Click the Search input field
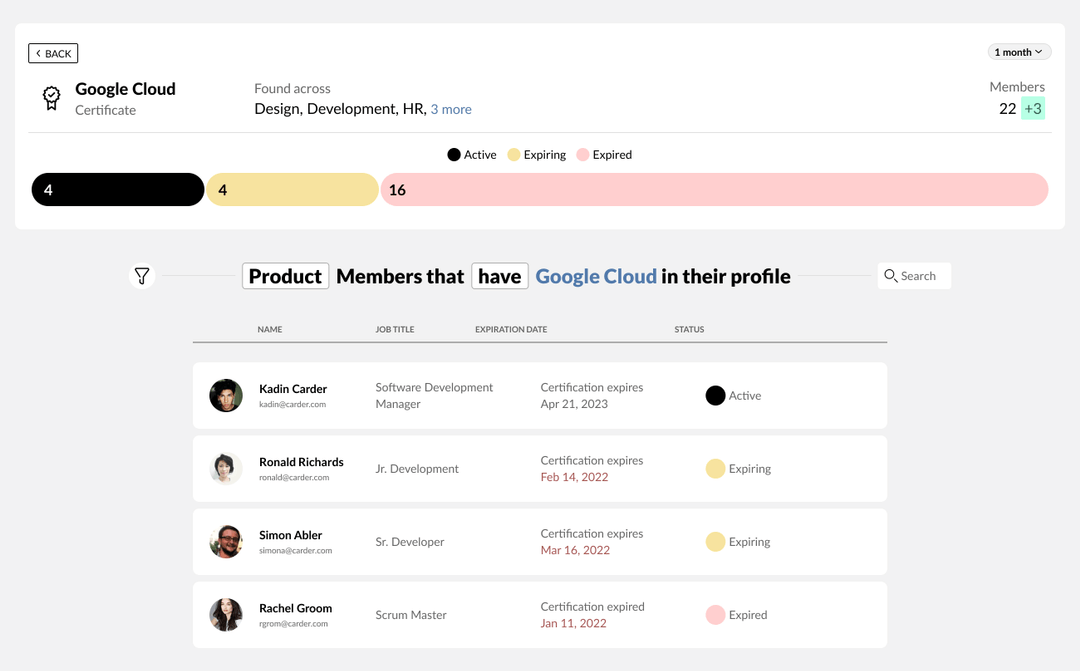The width and height of the screenshot is (1080, 671). point(914,276)
